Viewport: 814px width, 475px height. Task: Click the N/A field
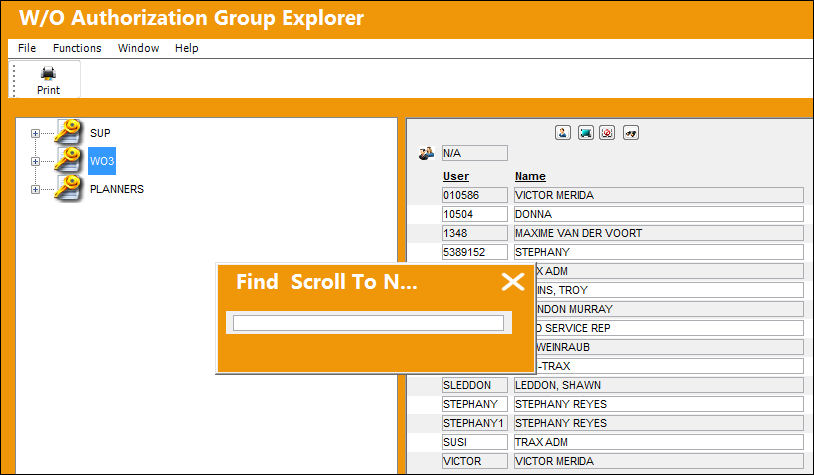coord(474,153)
